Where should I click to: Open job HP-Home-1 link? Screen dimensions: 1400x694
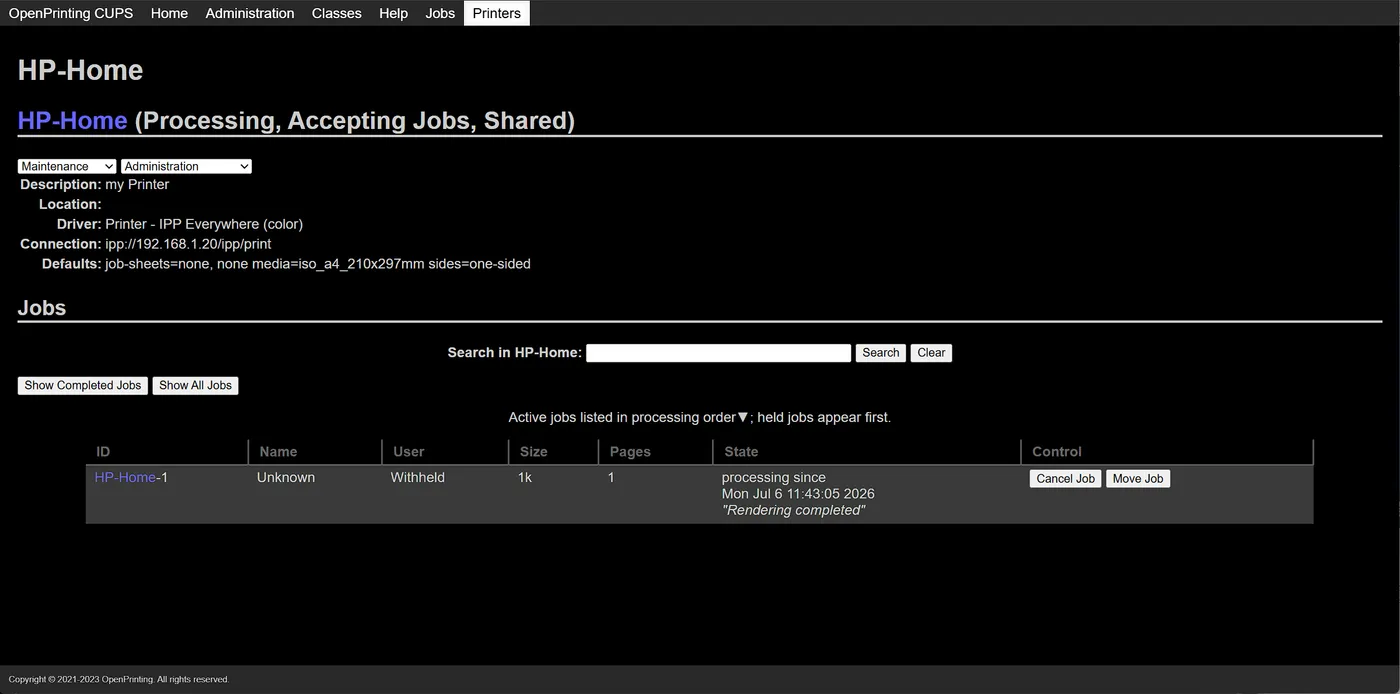125,477
